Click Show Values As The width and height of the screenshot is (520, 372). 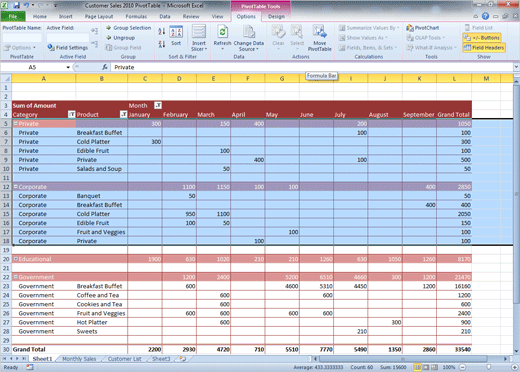[x=363, y=38]
